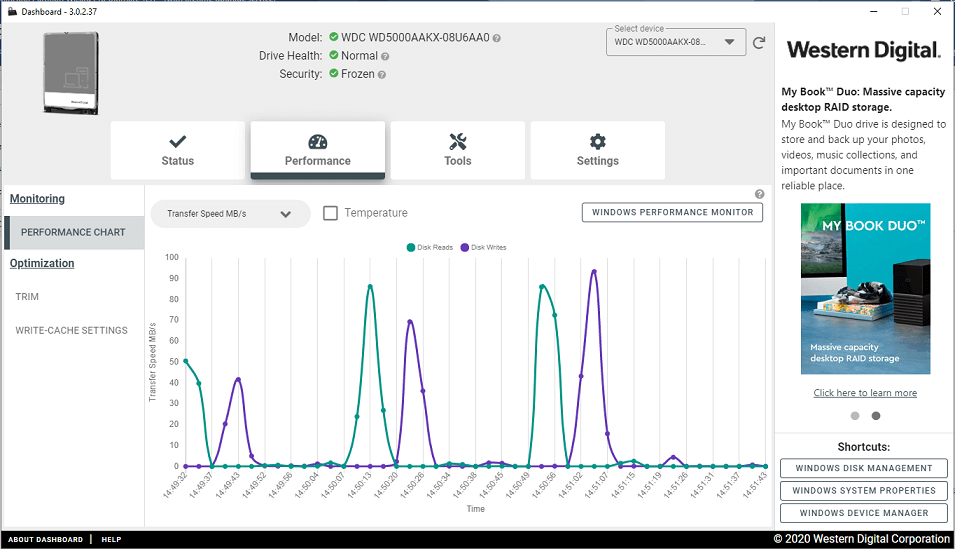Open the Tools tab
The image size is (955, 549).
pos(457,151)
